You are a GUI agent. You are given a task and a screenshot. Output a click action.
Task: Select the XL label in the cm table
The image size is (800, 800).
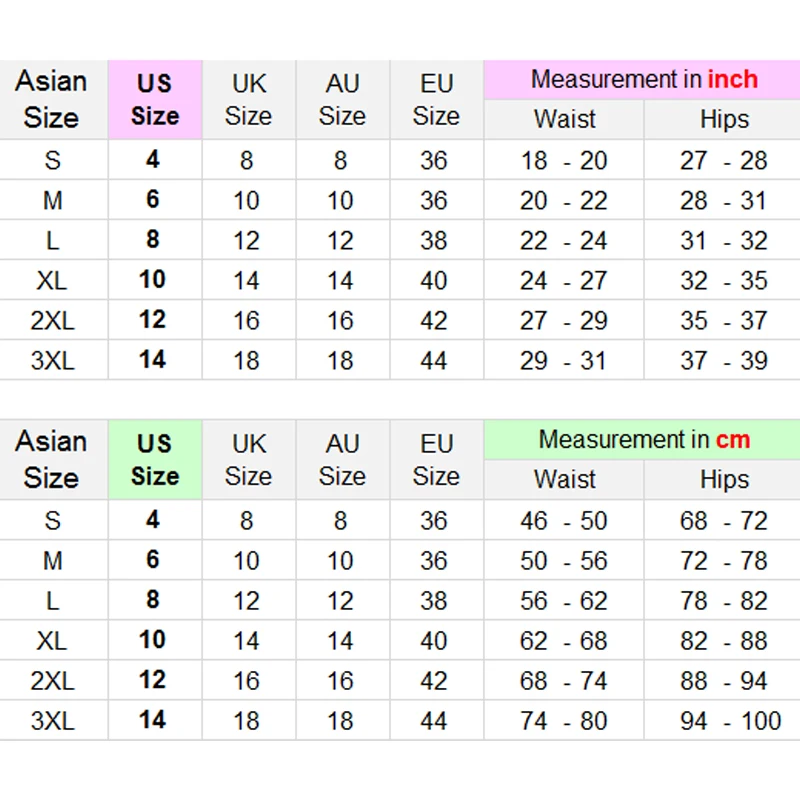click(52, 640)
